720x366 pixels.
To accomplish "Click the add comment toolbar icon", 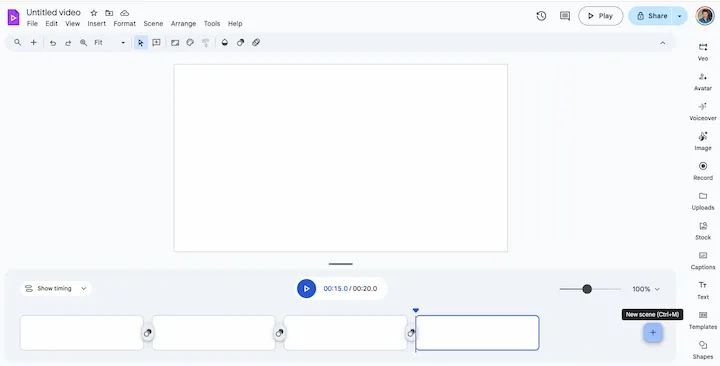I will pyautogui.click(x=156, y=42).
